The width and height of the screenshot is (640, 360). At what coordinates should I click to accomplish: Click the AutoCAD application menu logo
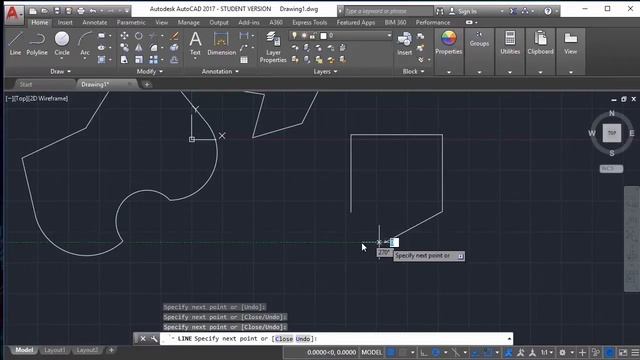click(x=13, y=14)
